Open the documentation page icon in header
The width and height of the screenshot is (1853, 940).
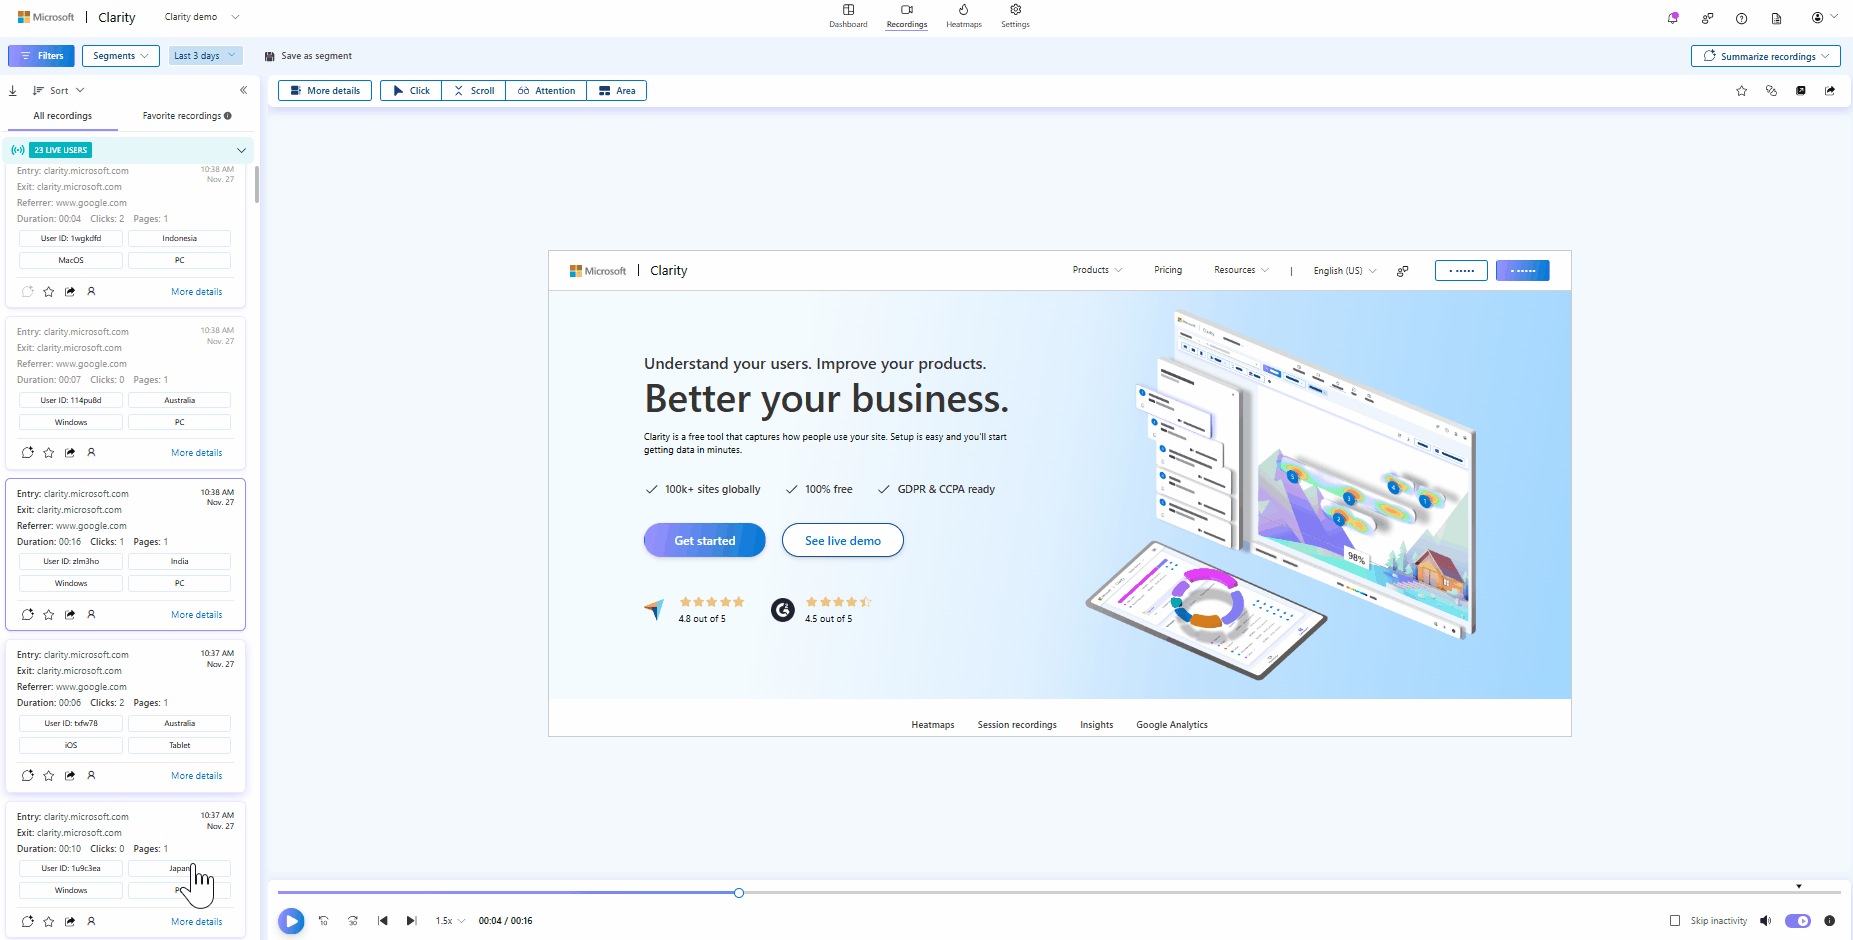[x=1776, y=18]
